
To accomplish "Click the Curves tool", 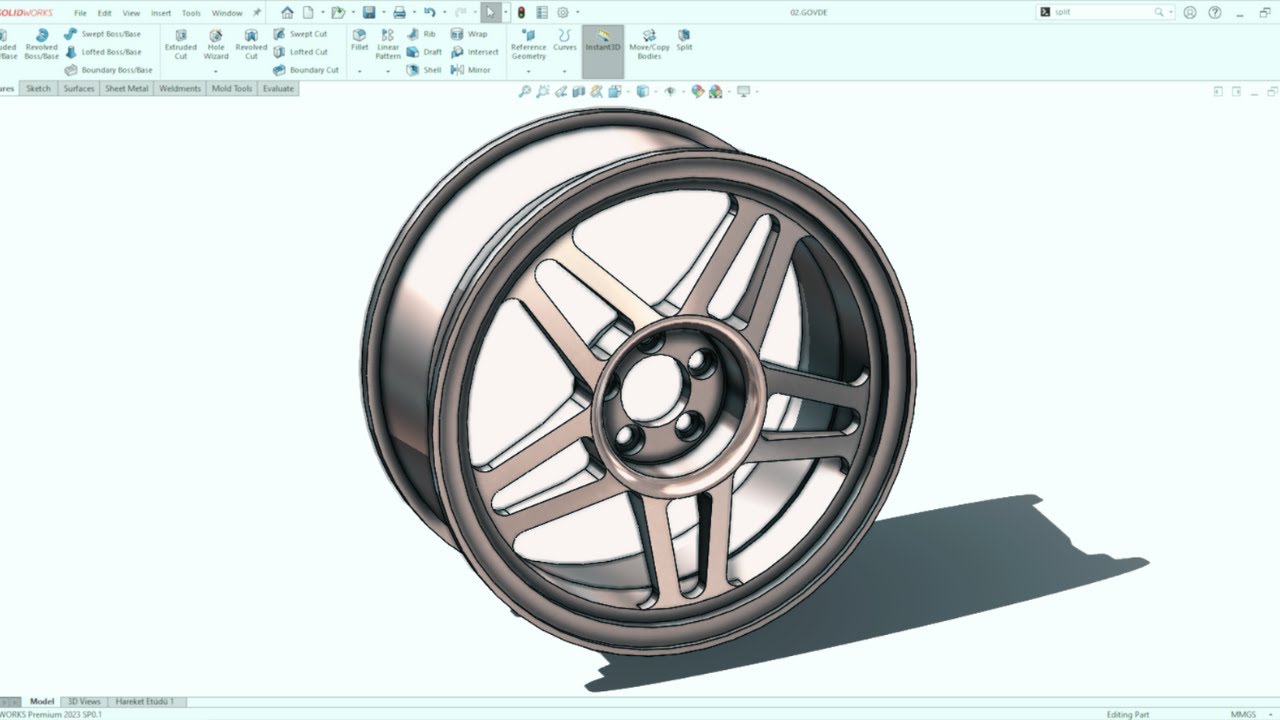I will pos(565,40).
